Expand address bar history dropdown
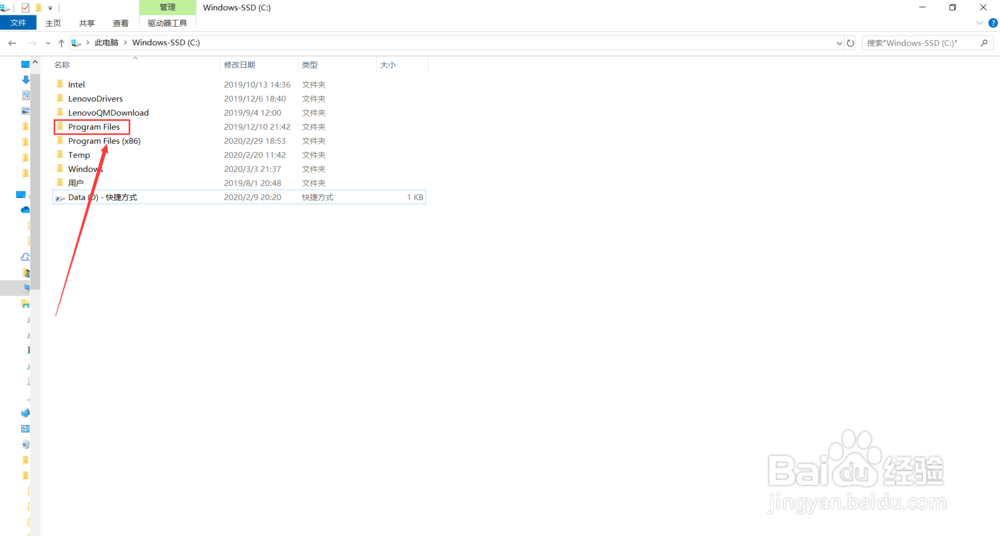The image size is (1000, 536). coord(839,43)
